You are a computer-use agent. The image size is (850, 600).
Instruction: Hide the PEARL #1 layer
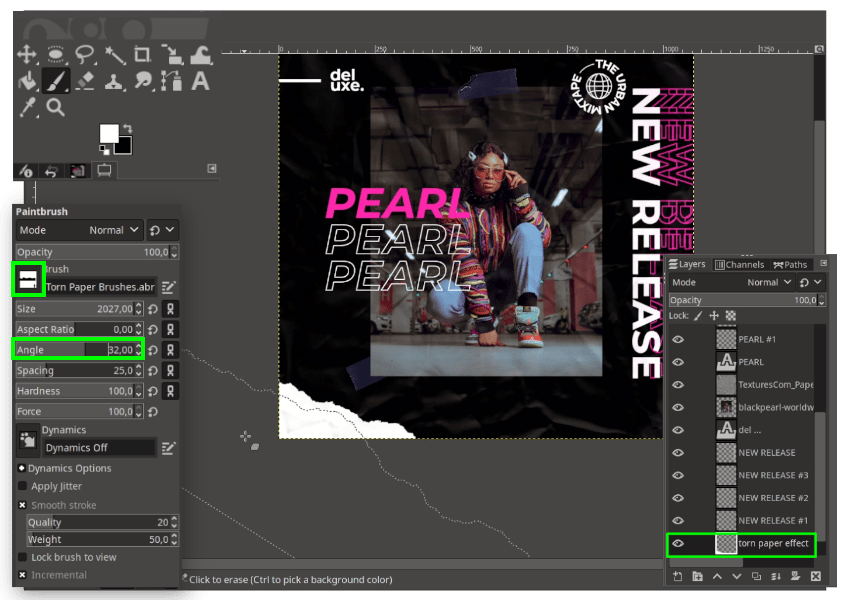coord(678,340)
